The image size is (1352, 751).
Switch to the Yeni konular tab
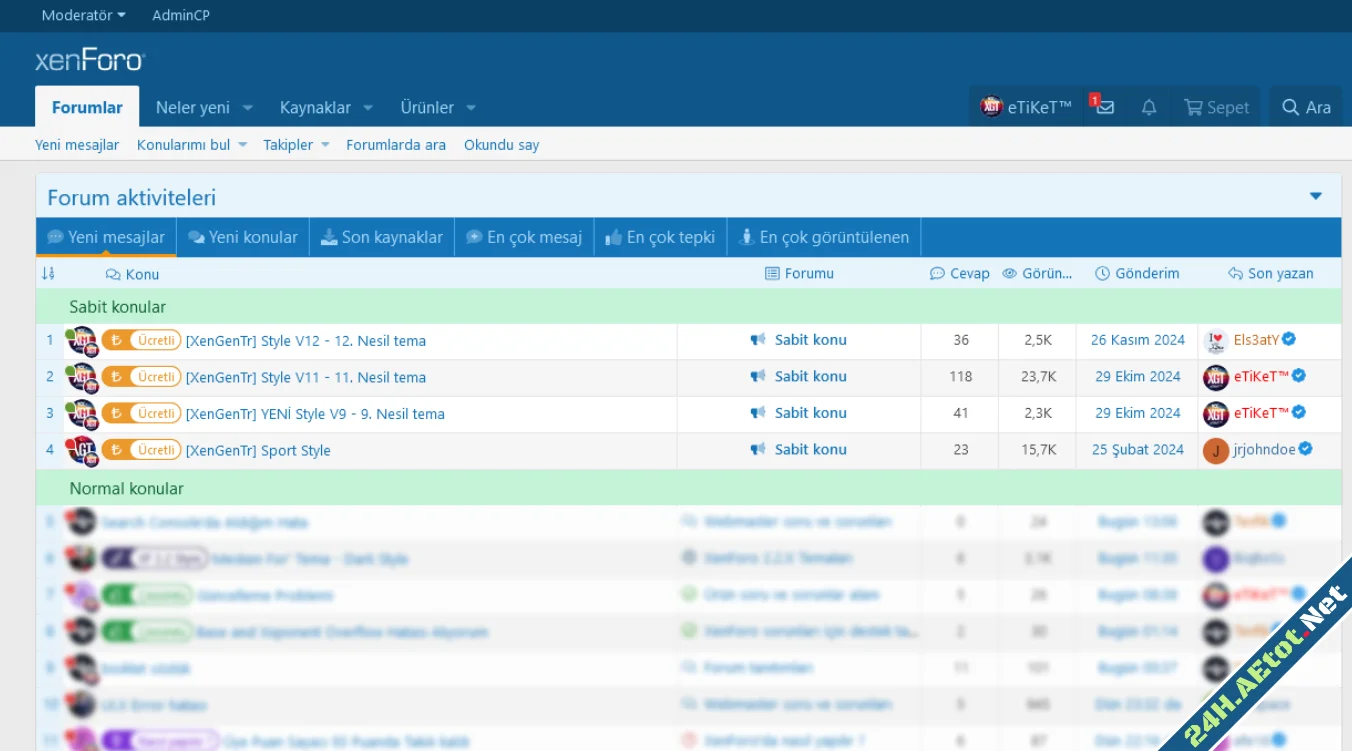[243, 237]
